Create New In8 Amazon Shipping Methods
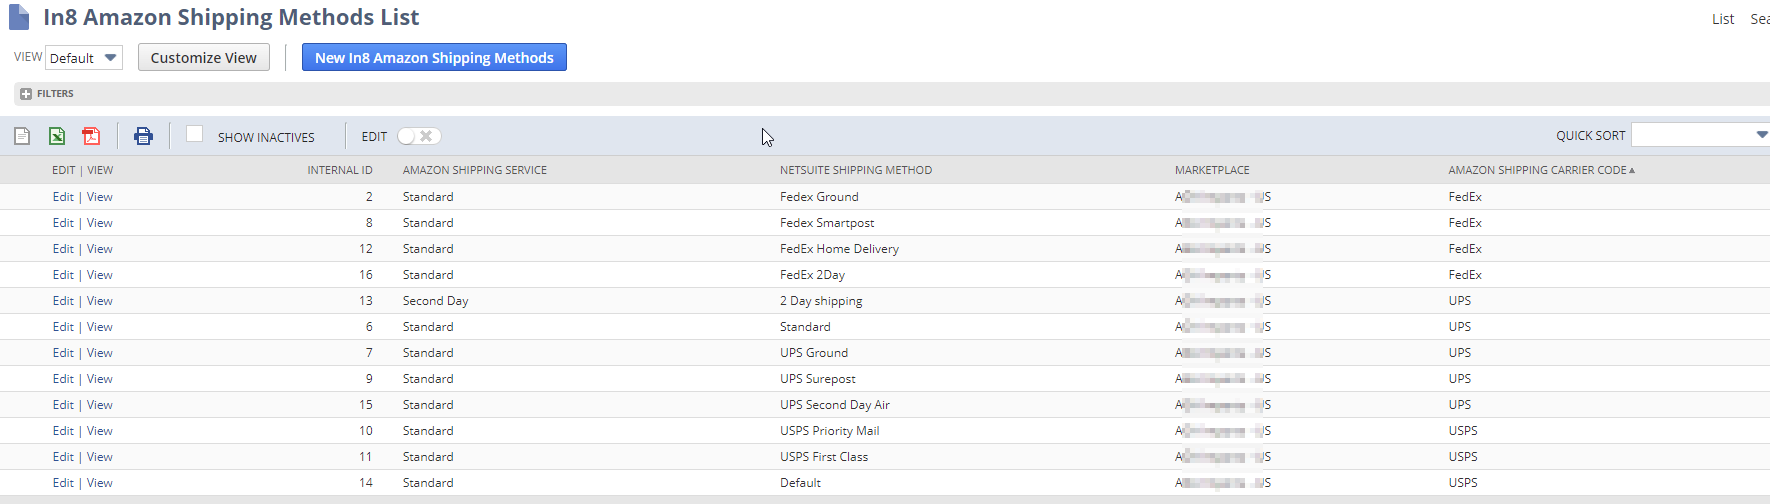The width and height of the screenshot is (1770, 504). [x=434, y=58]
